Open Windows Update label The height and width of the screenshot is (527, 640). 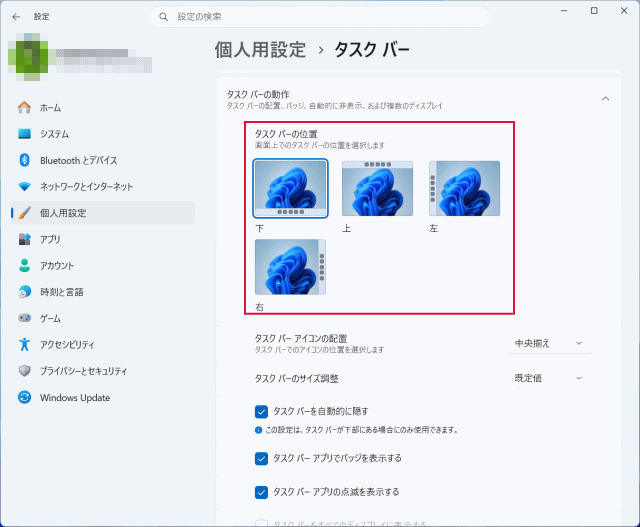point(75,398)
